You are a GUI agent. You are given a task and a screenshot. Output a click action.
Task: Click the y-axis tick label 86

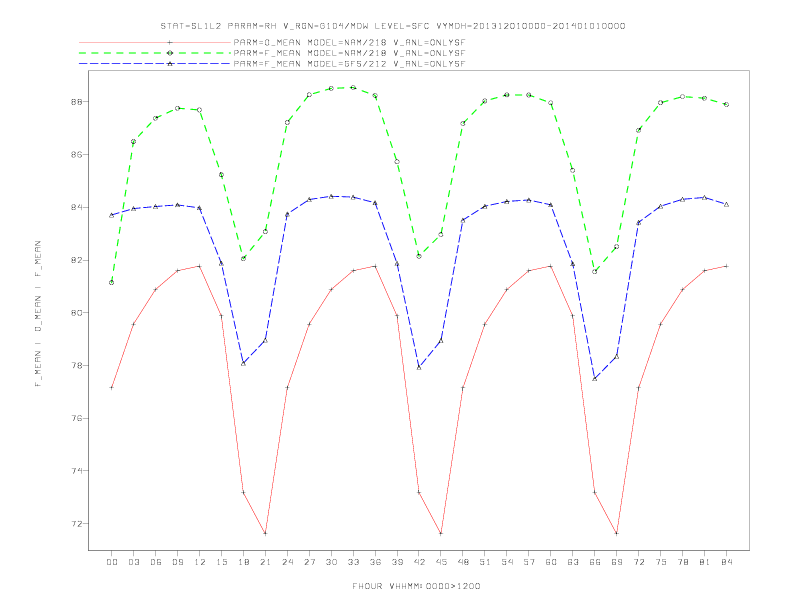click(x=77, y=155)
